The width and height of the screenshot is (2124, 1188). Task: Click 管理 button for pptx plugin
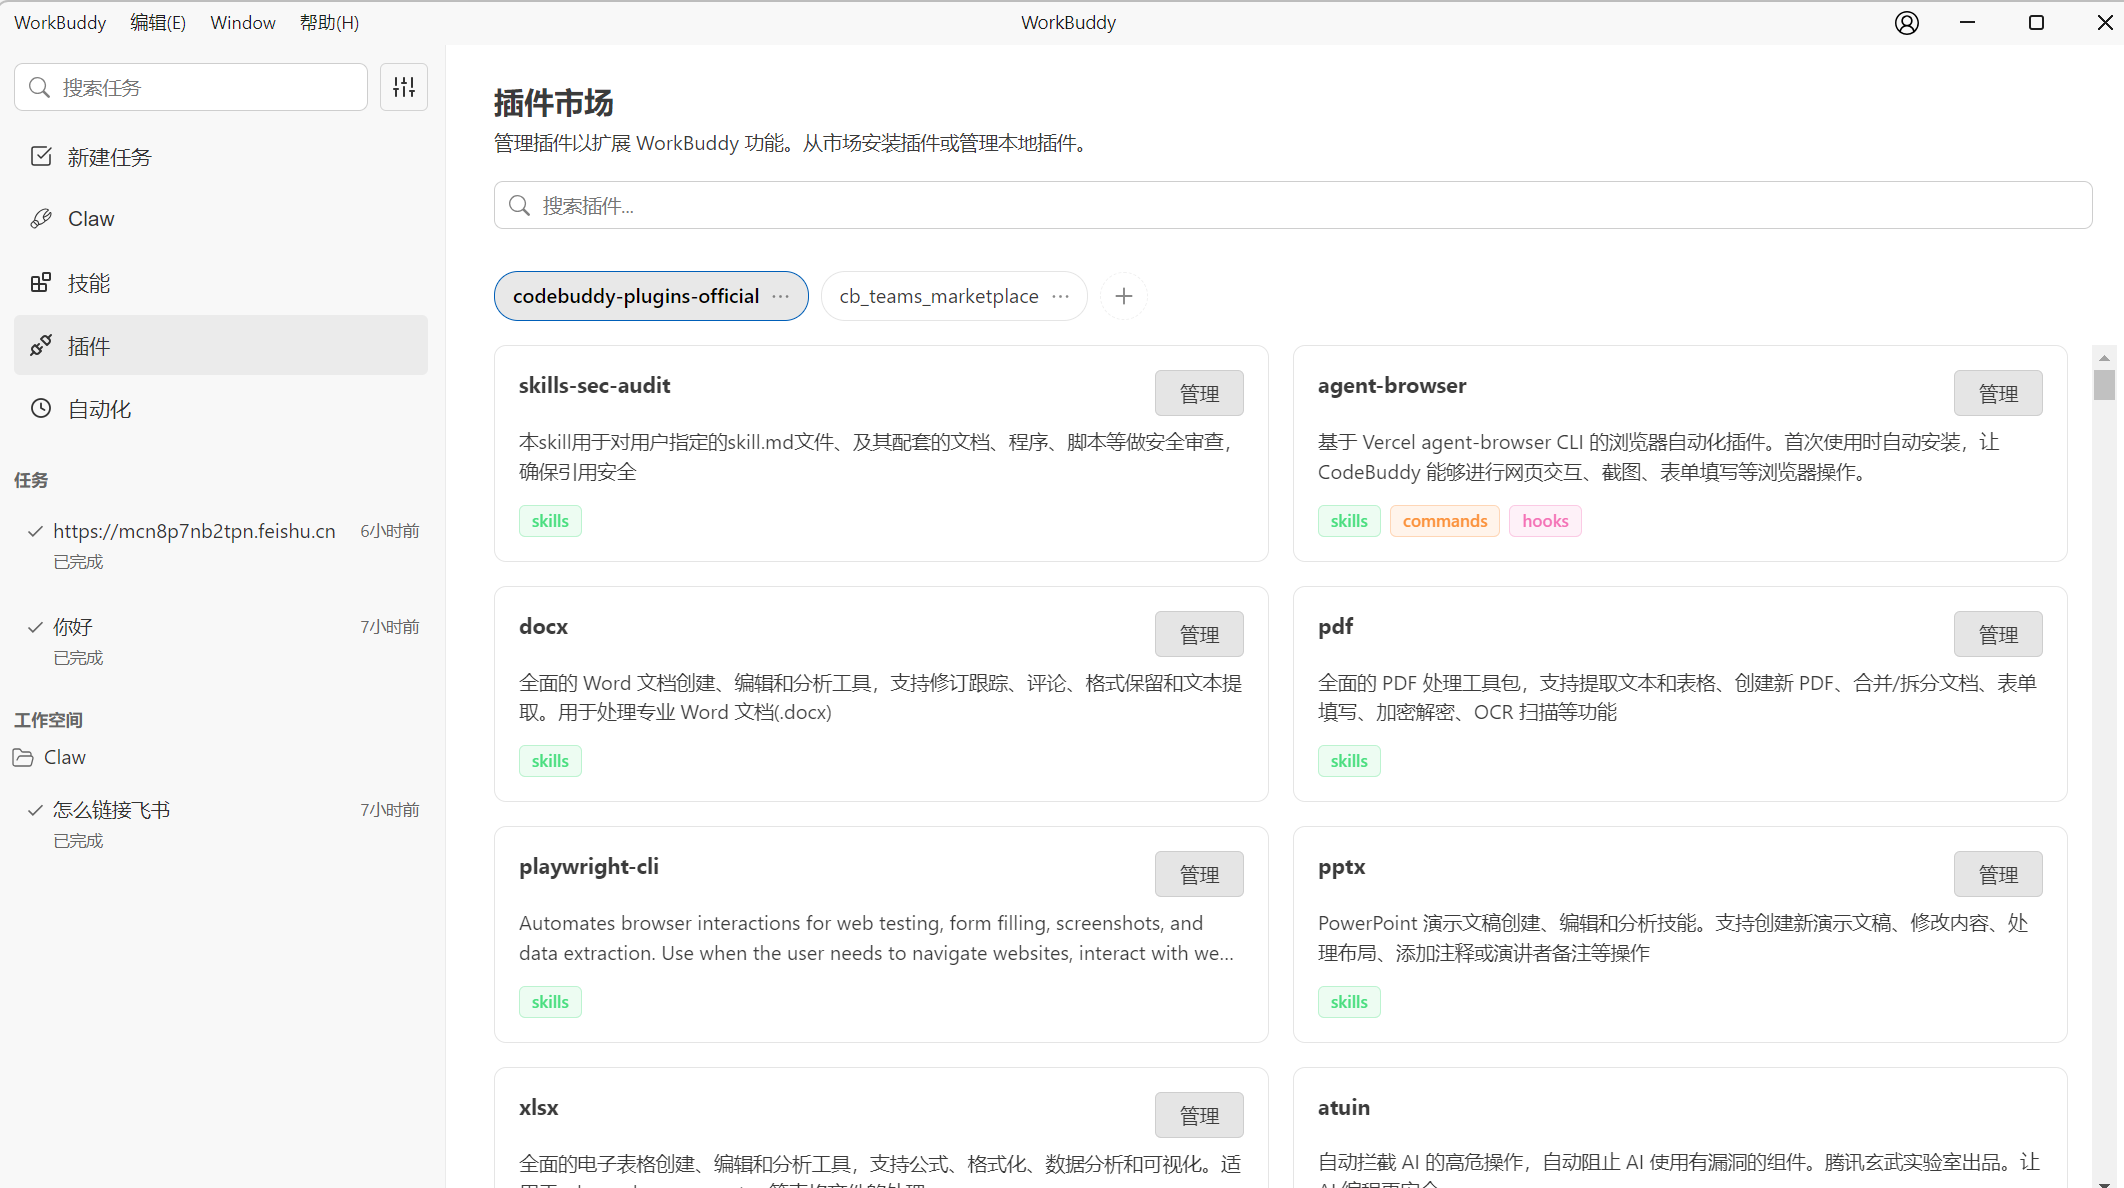point(1997,874)
